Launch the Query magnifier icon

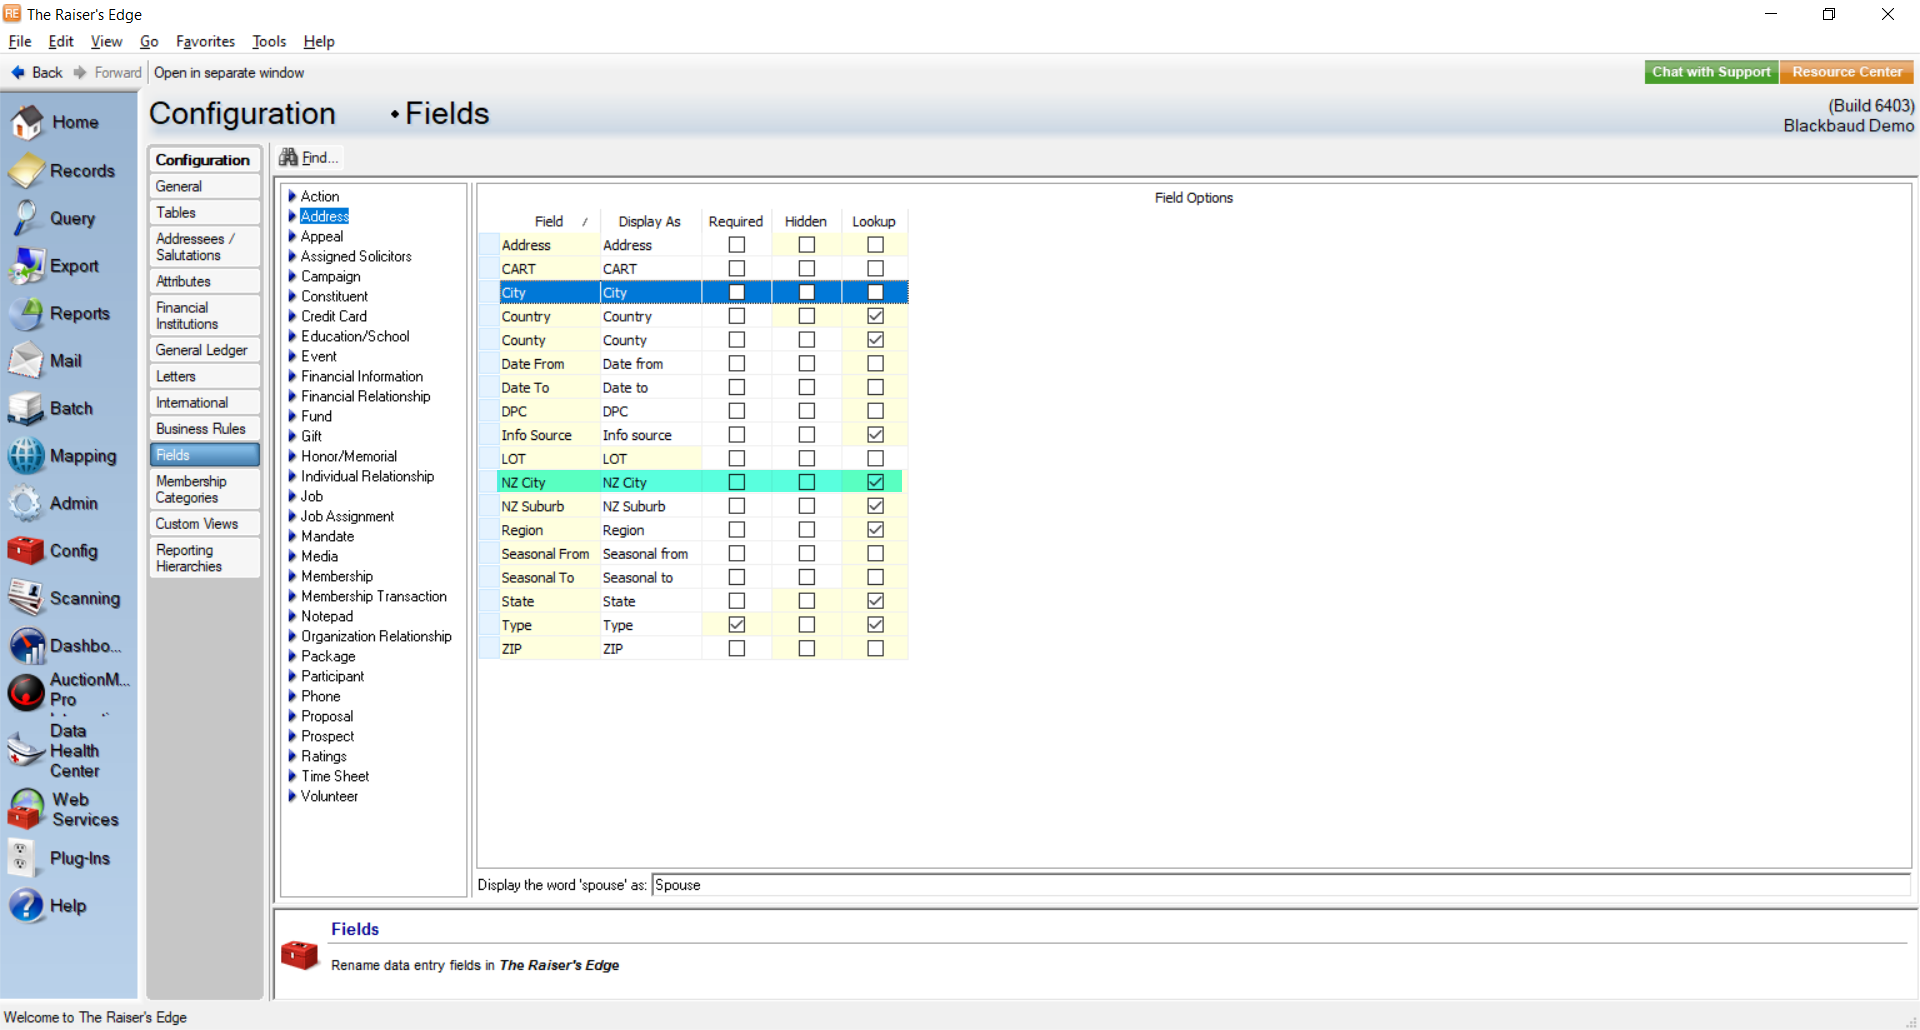(25, 218)
